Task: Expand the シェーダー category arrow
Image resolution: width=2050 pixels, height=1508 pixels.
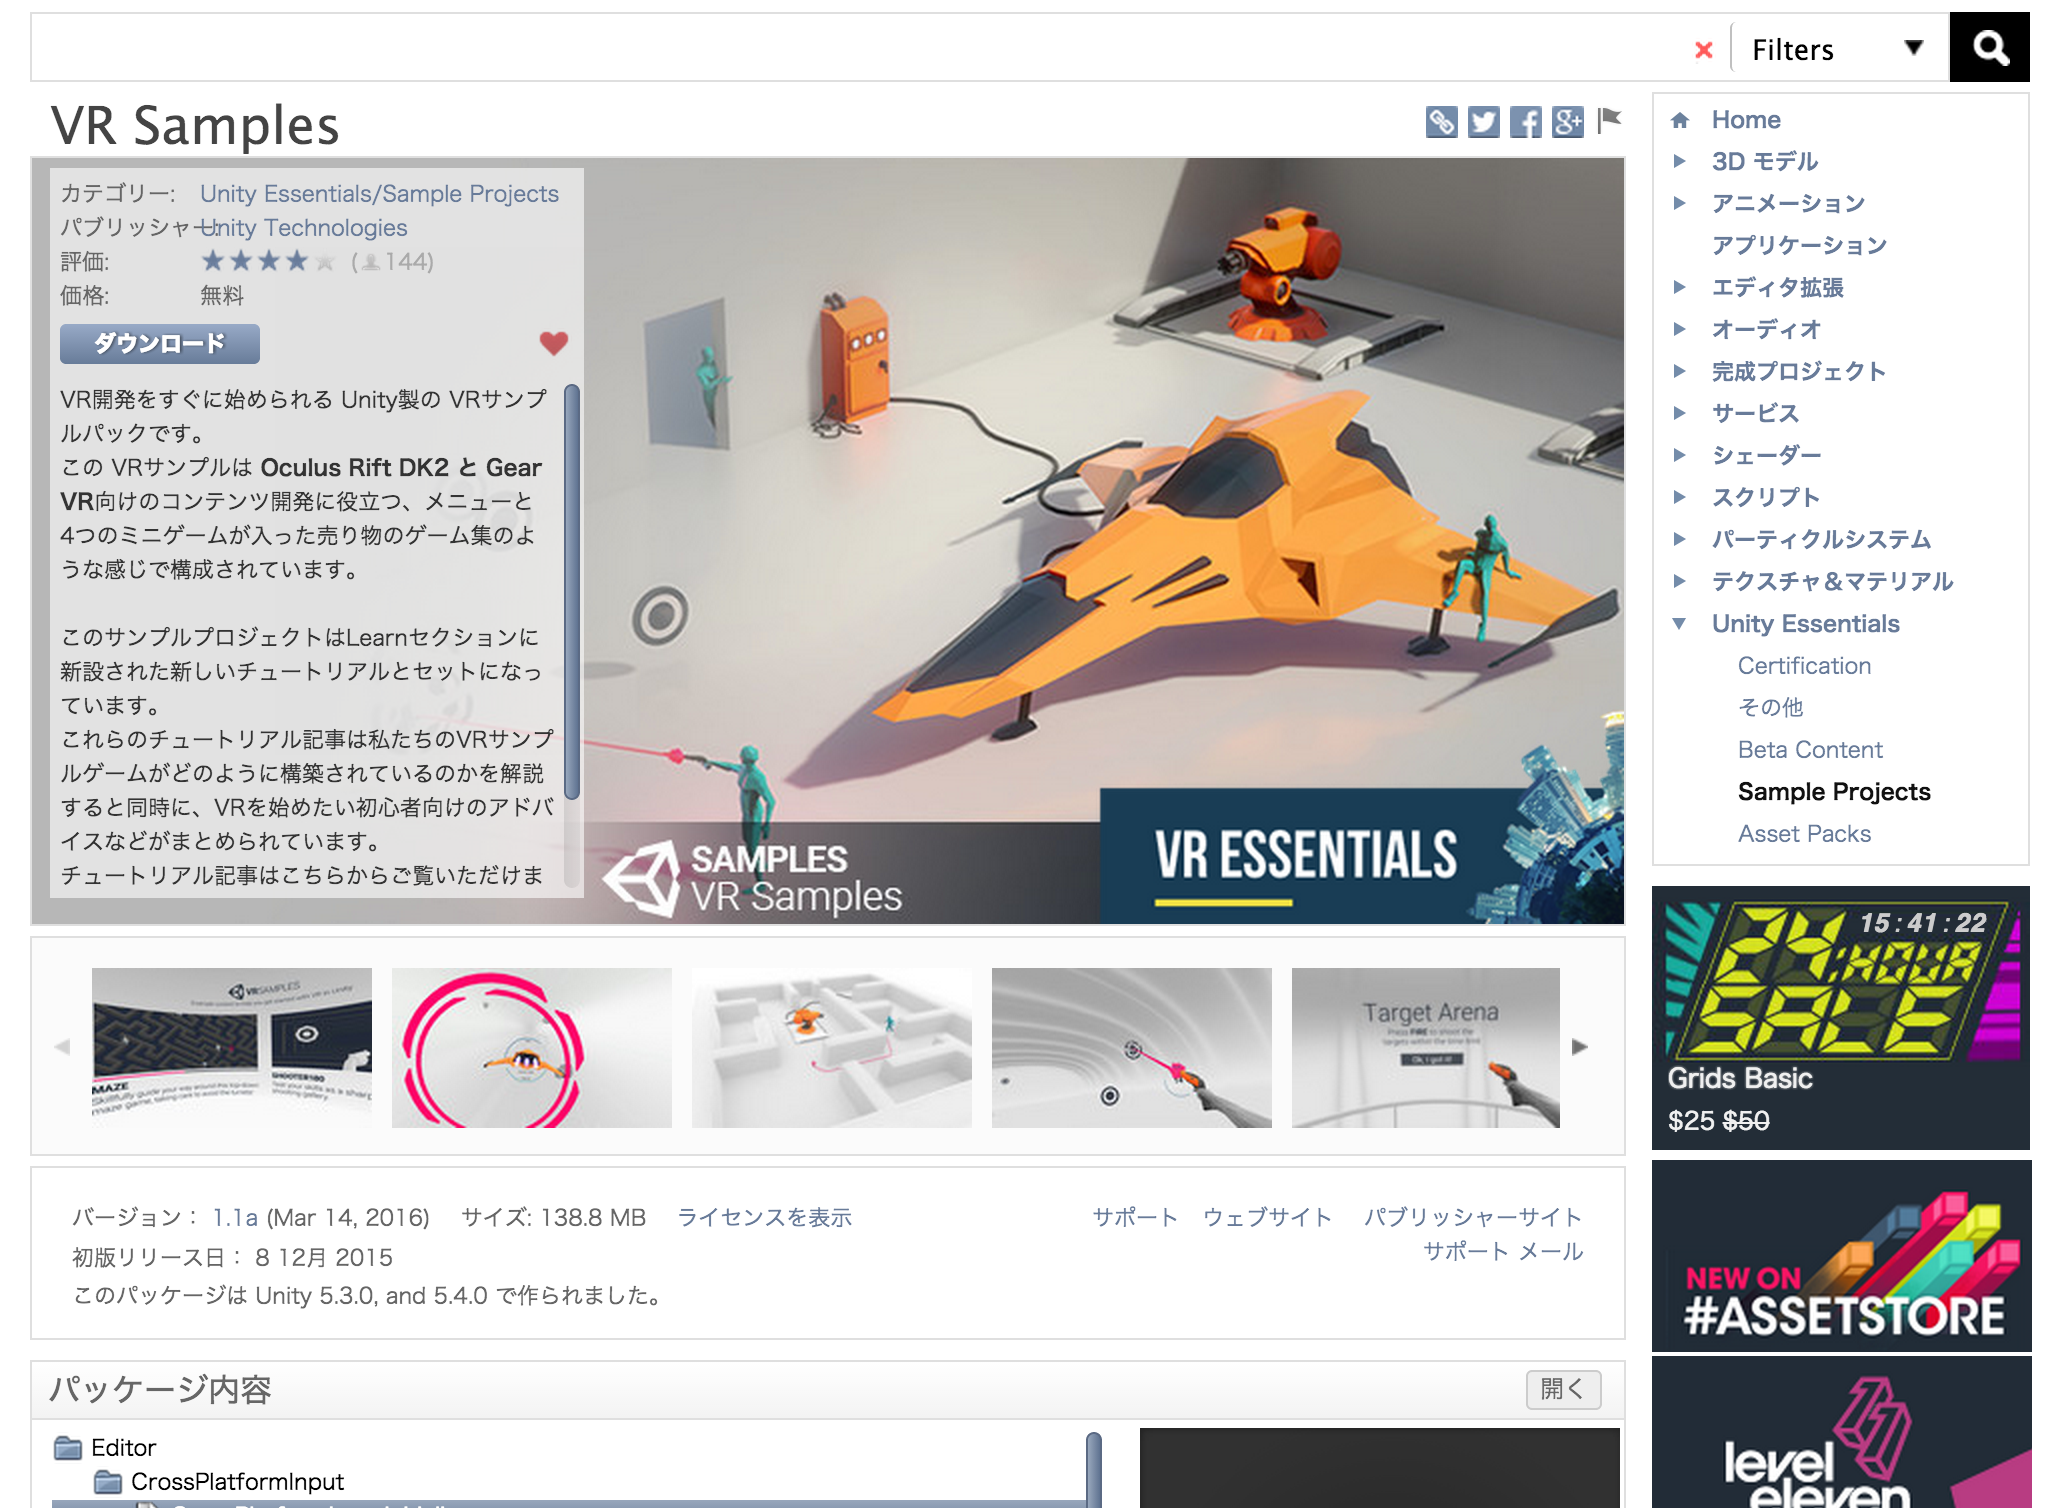Action: (1680, 454)
